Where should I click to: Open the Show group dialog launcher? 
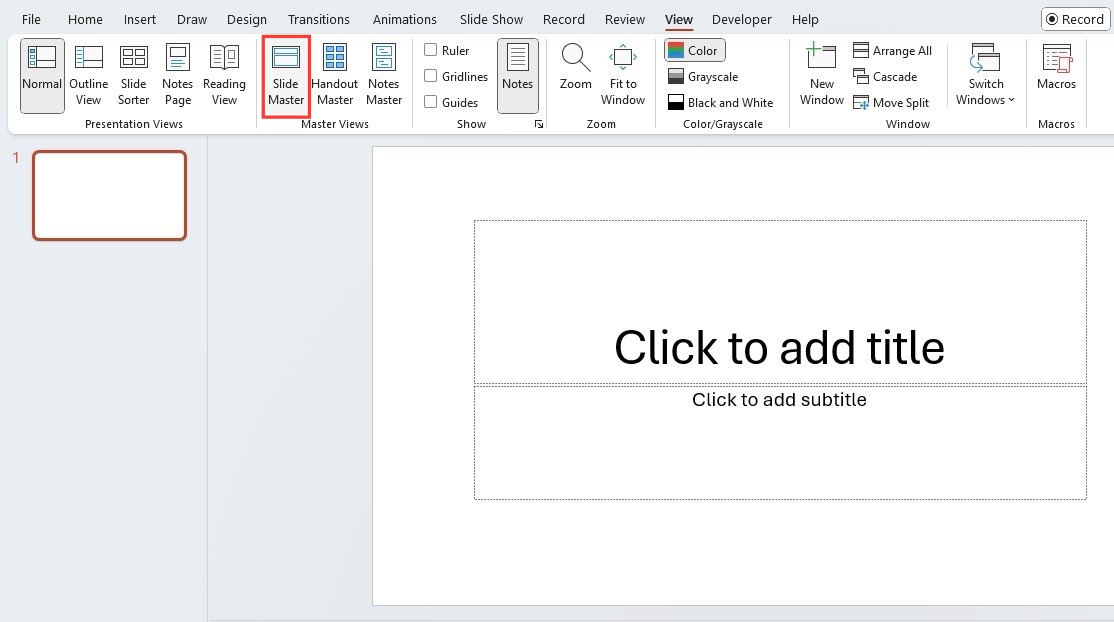pos(539,124)
